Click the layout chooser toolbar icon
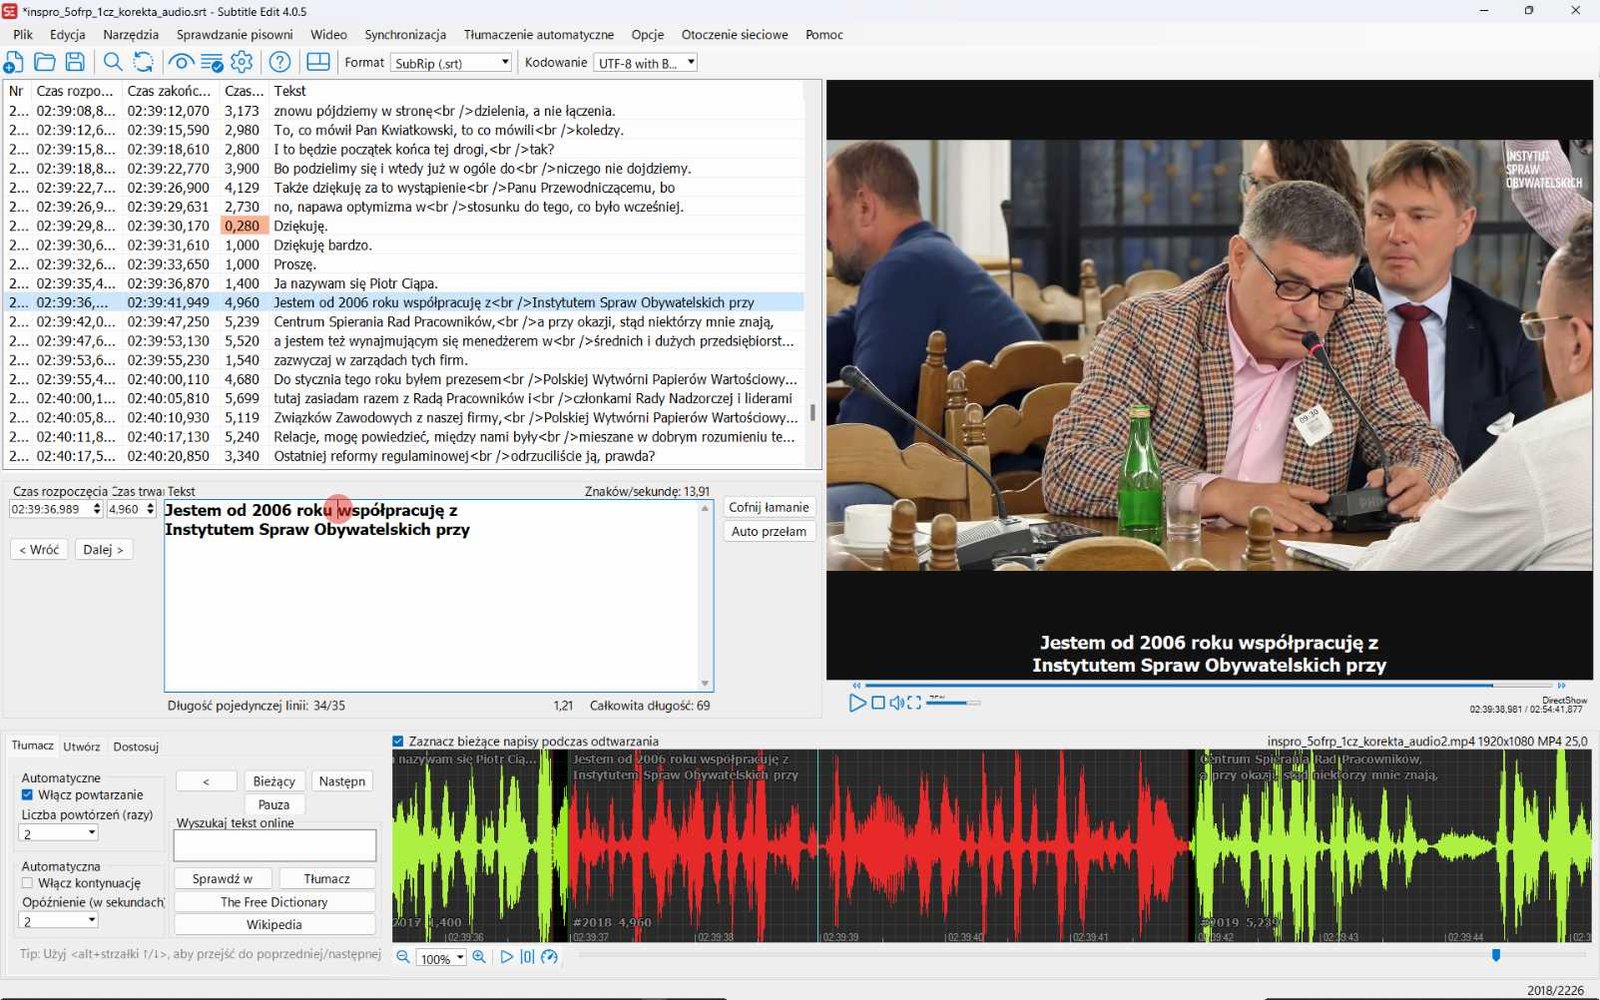The height and width of the screenshot is (1000, 1600). click(318, 62)
